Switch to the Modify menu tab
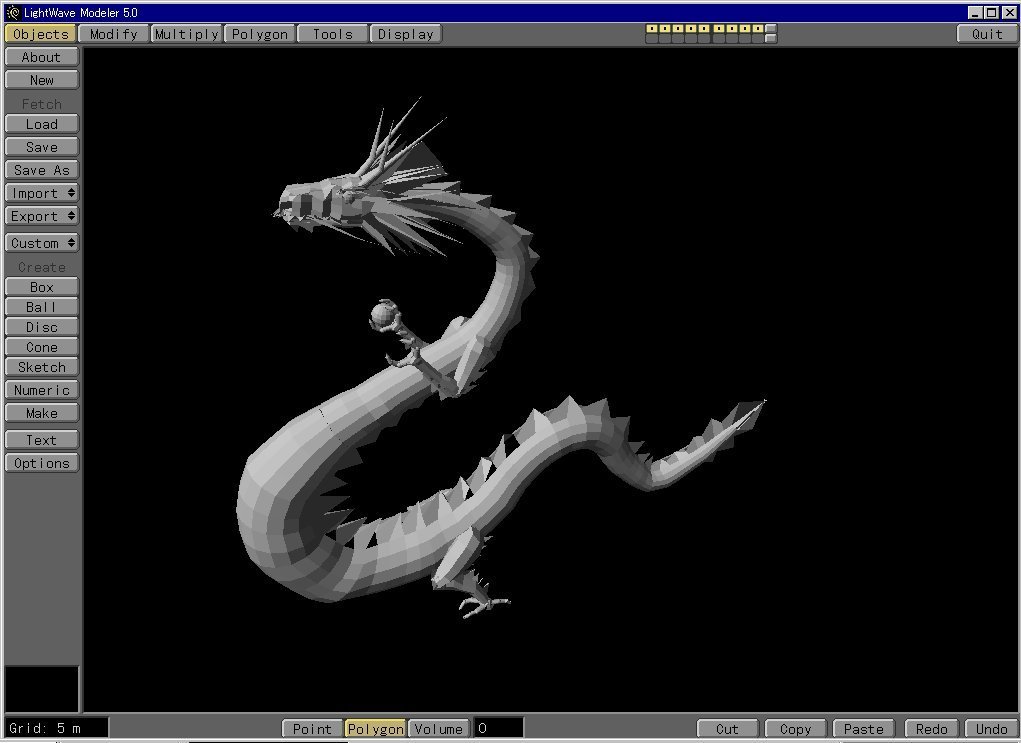This screenshot has height=743, width=1021. 113,34
